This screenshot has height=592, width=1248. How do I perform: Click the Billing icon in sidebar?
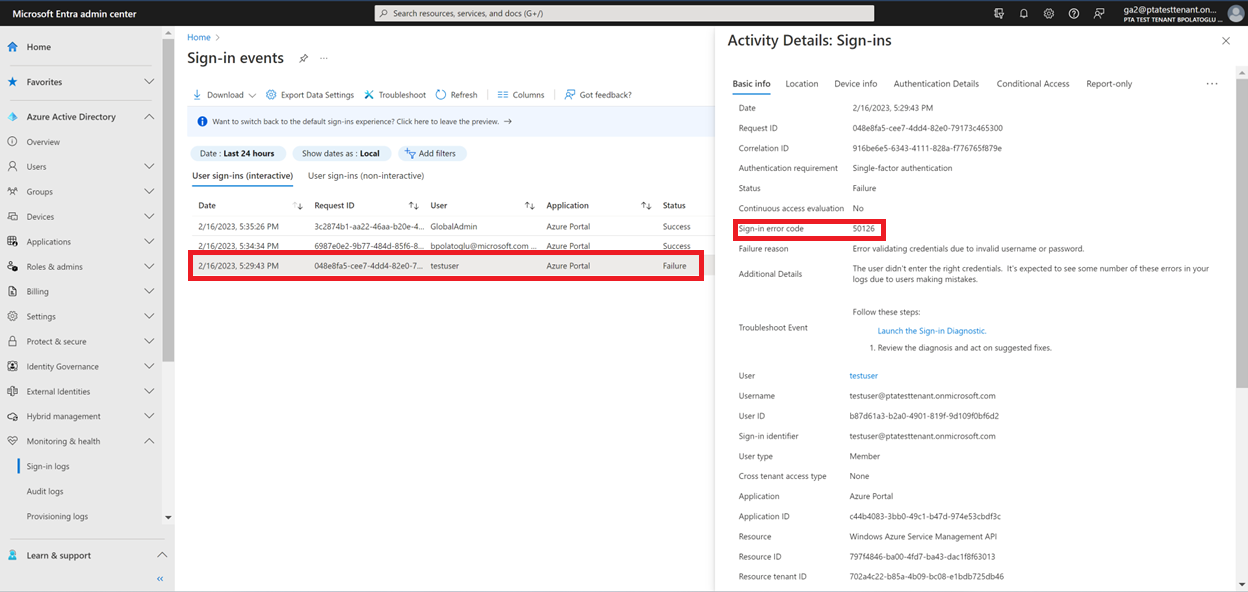13,292
